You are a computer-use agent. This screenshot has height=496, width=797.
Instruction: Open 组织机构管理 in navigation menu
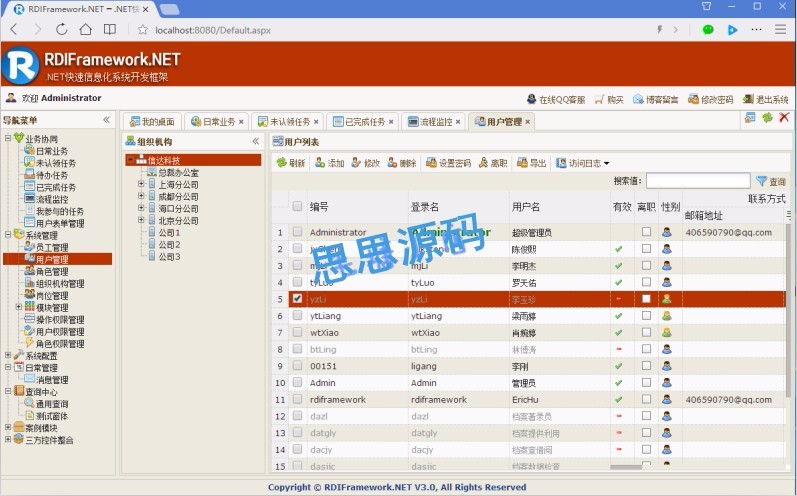(60, 284)
